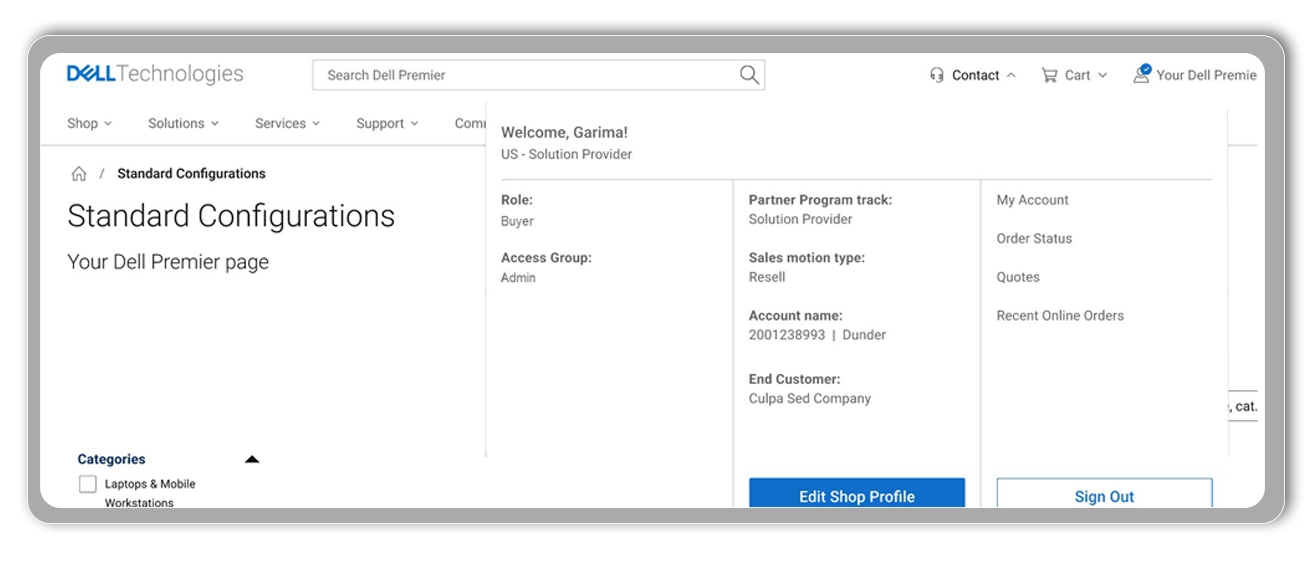This screenshot has height=564, width=1312.
Task: Open the My Account link
Action: click(1032, 200)
